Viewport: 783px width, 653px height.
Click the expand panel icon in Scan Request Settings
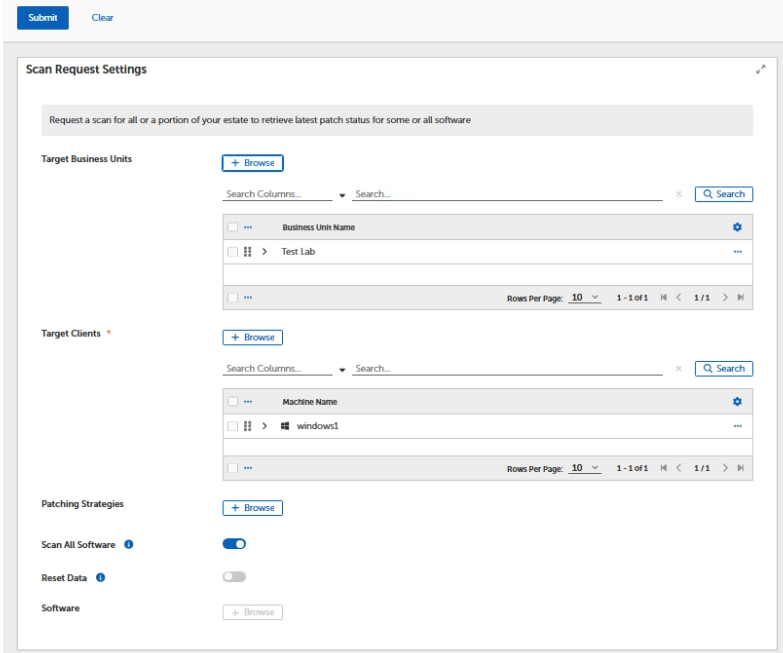(761, 70)
